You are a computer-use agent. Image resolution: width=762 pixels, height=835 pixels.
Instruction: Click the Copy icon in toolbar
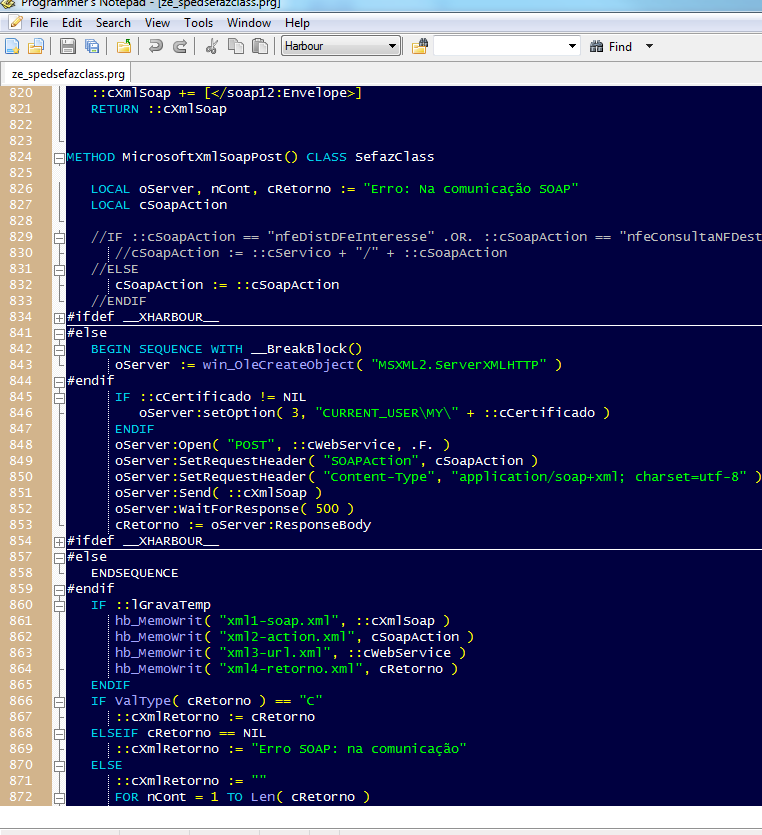pyautogui.click(x=236, y=46)
